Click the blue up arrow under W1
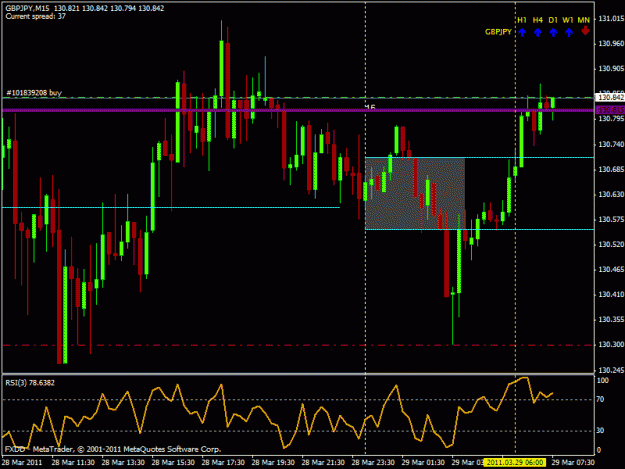Screen dimensions: 625x469 (x=569, y=32)
